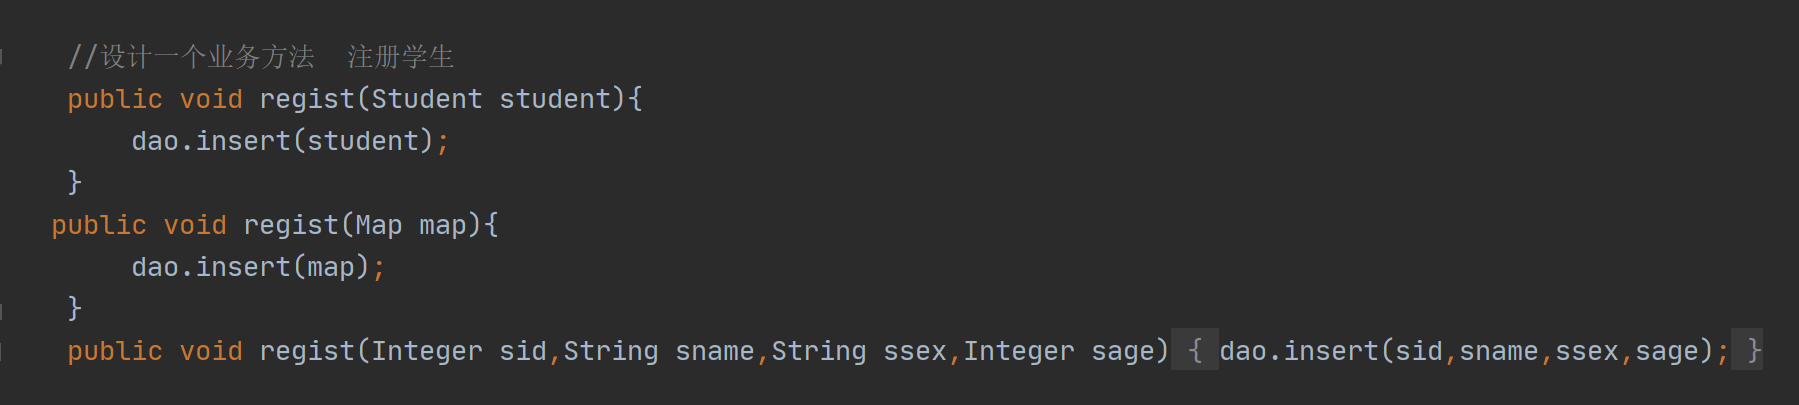Screen dimensions: 1799x405
Task: Click the ssex parameter in the regist signature
Action: click(x=915, y=351)
